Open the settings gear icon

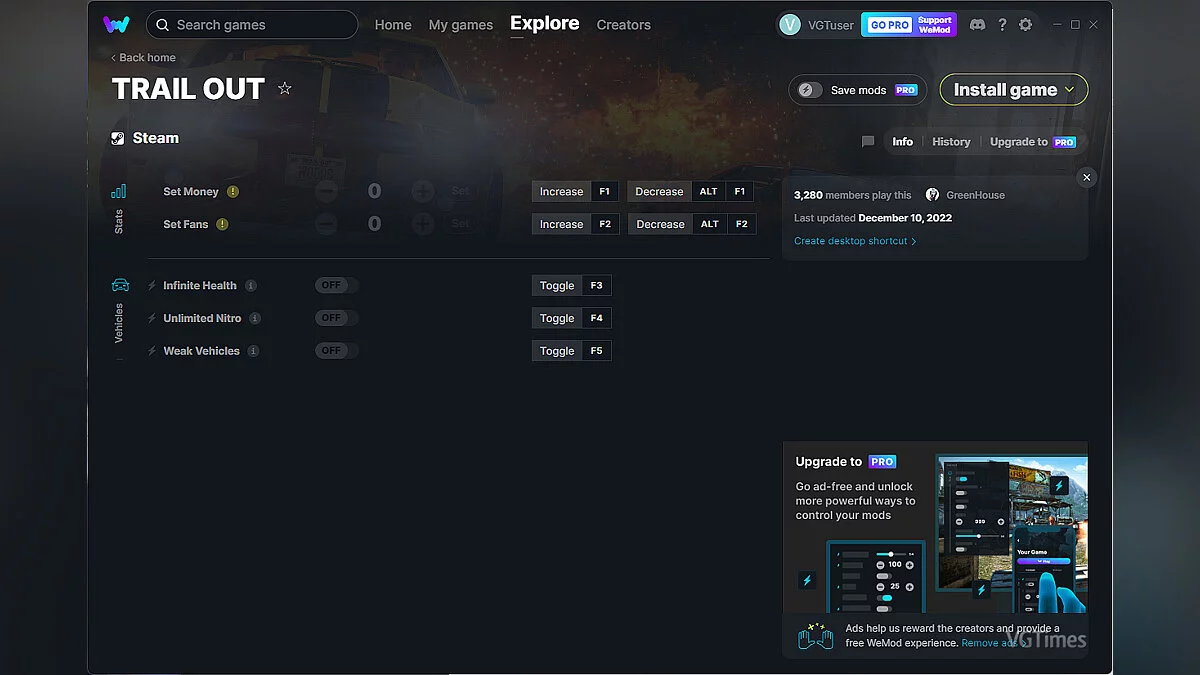click(x=1025, y=25)
